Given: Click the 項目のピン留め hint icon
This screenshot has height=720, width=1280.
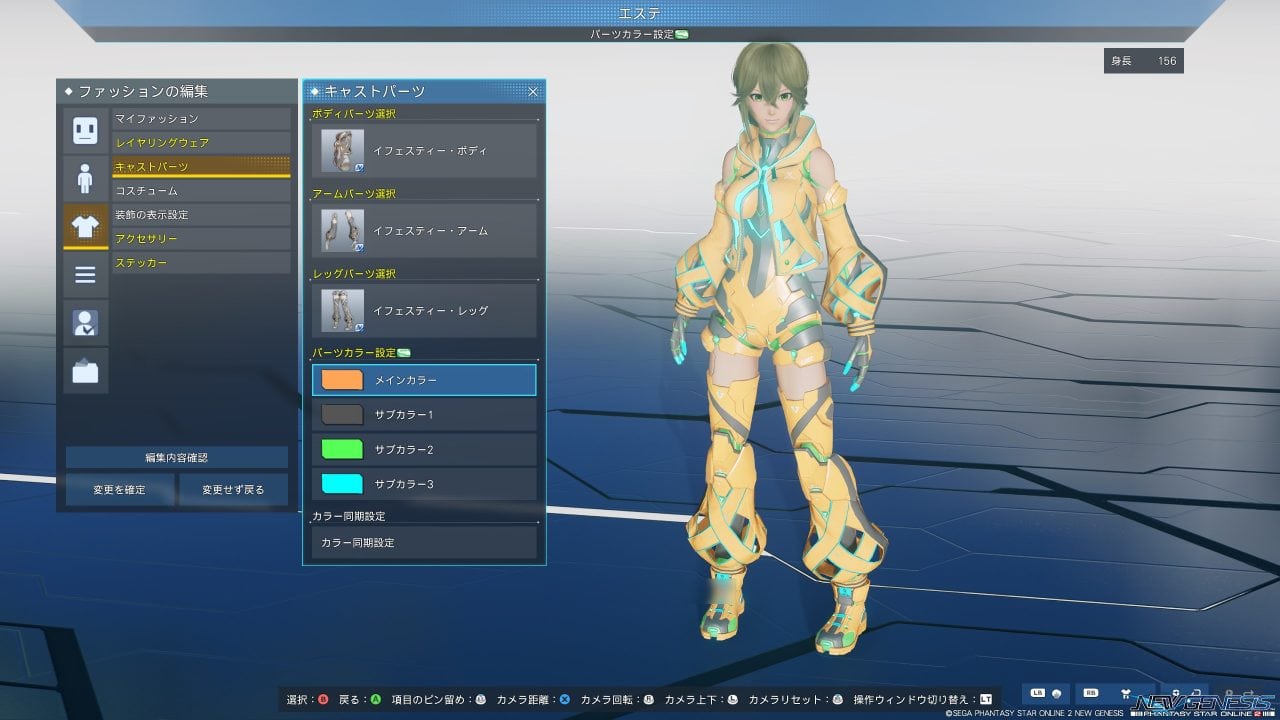Looking at the screenshot, I should [480, 699].
